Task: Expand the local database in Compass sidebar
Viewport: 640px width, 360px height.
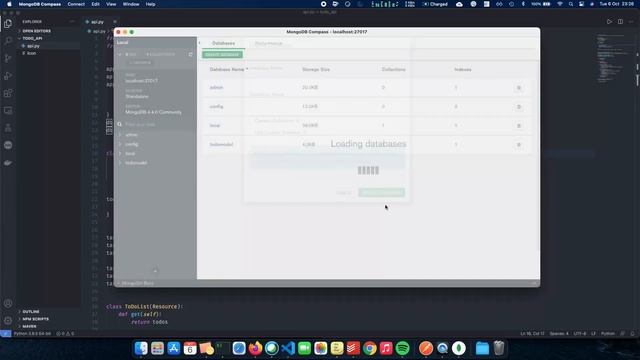Action: (120, 153)
